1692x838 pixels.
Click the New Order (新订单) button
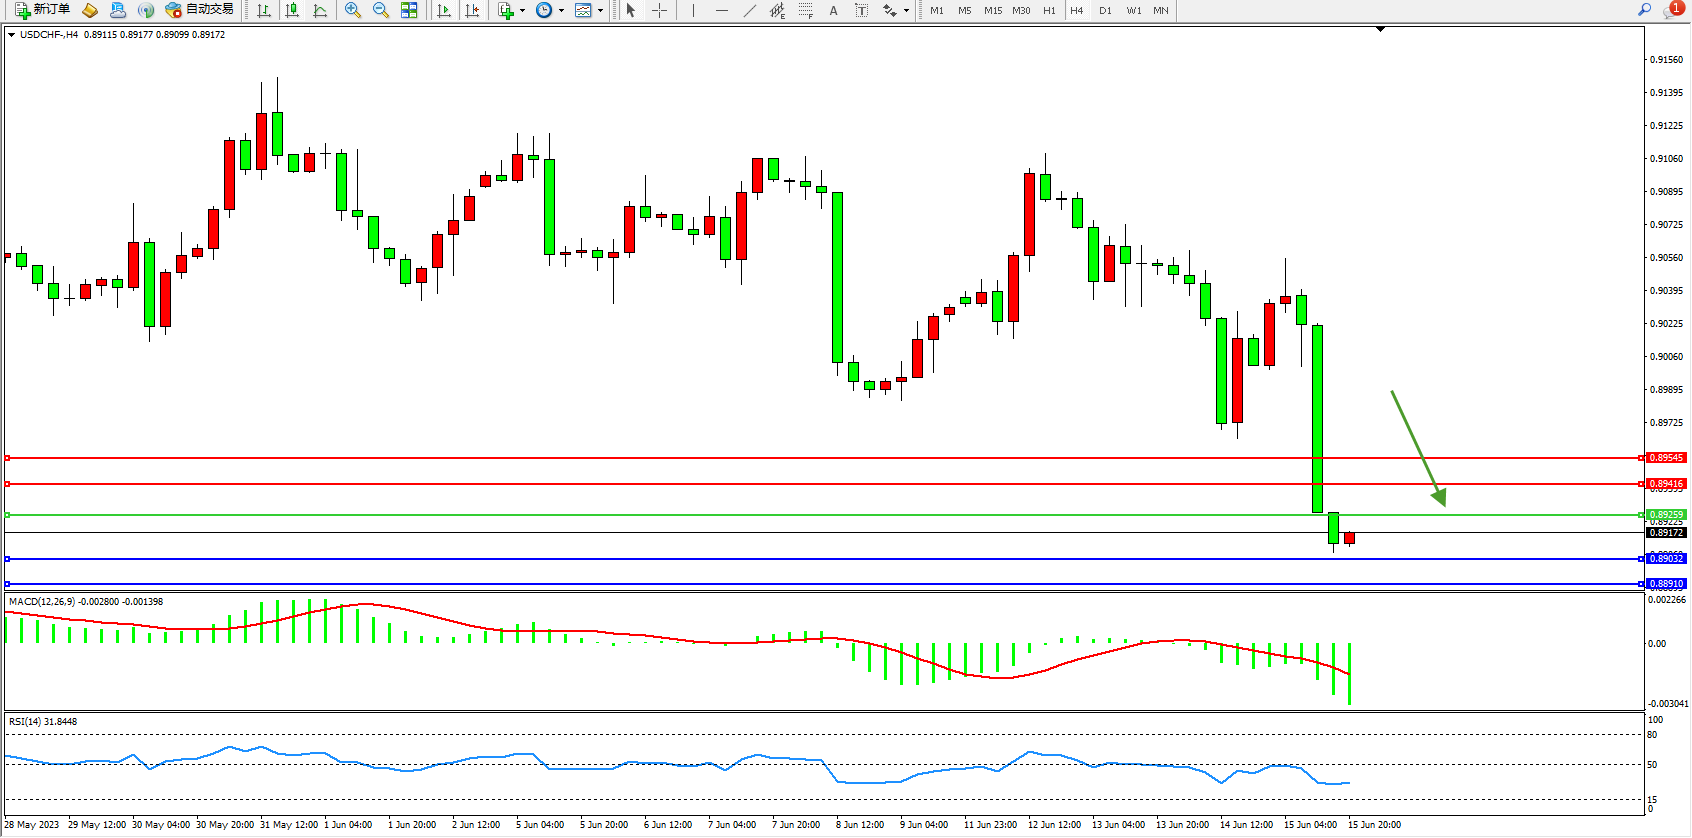42,10
